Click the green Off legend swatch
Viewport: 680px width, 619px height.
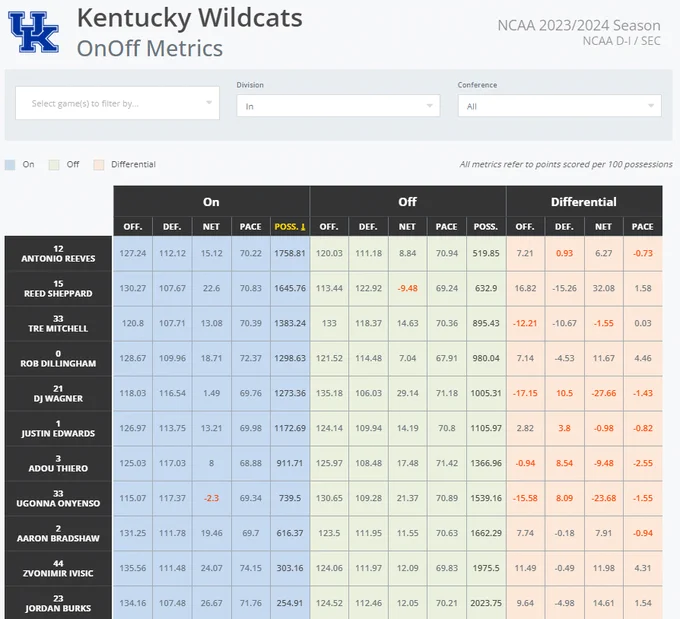point(54,165)
